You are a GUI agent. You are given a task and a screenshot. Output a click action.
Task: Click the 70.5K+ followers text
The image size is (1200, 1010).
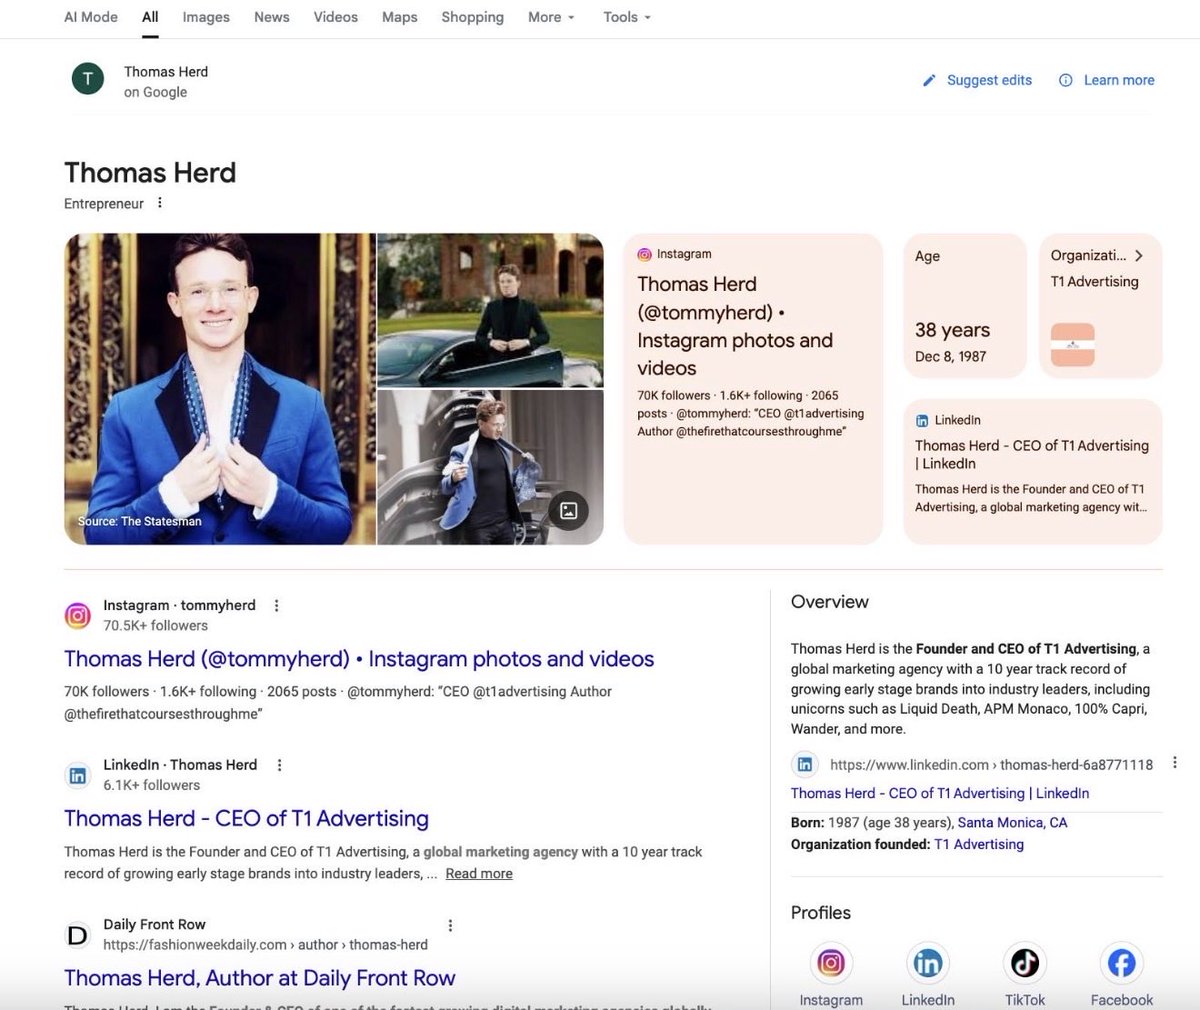click(x=156, y=625)
